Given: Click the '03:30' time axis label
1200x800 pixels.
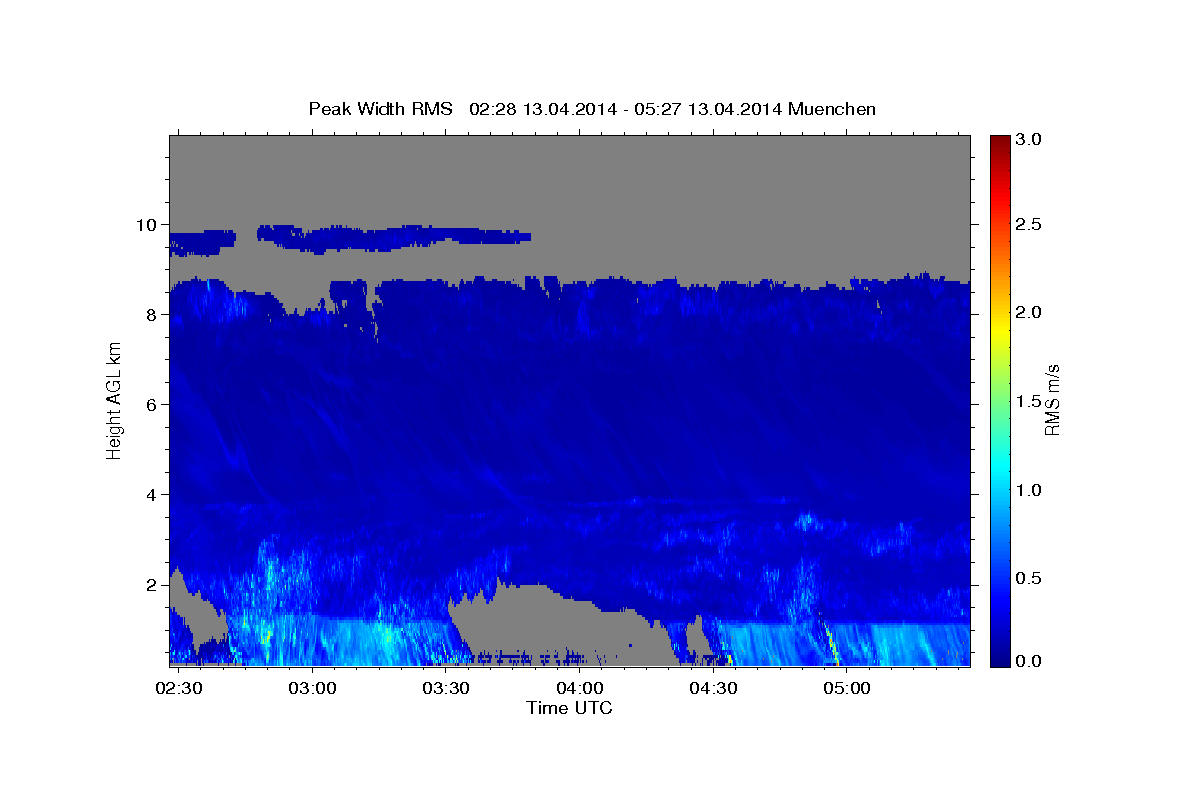Looking at the screenshot, I should pyautogui.click(x=446, y=689).
